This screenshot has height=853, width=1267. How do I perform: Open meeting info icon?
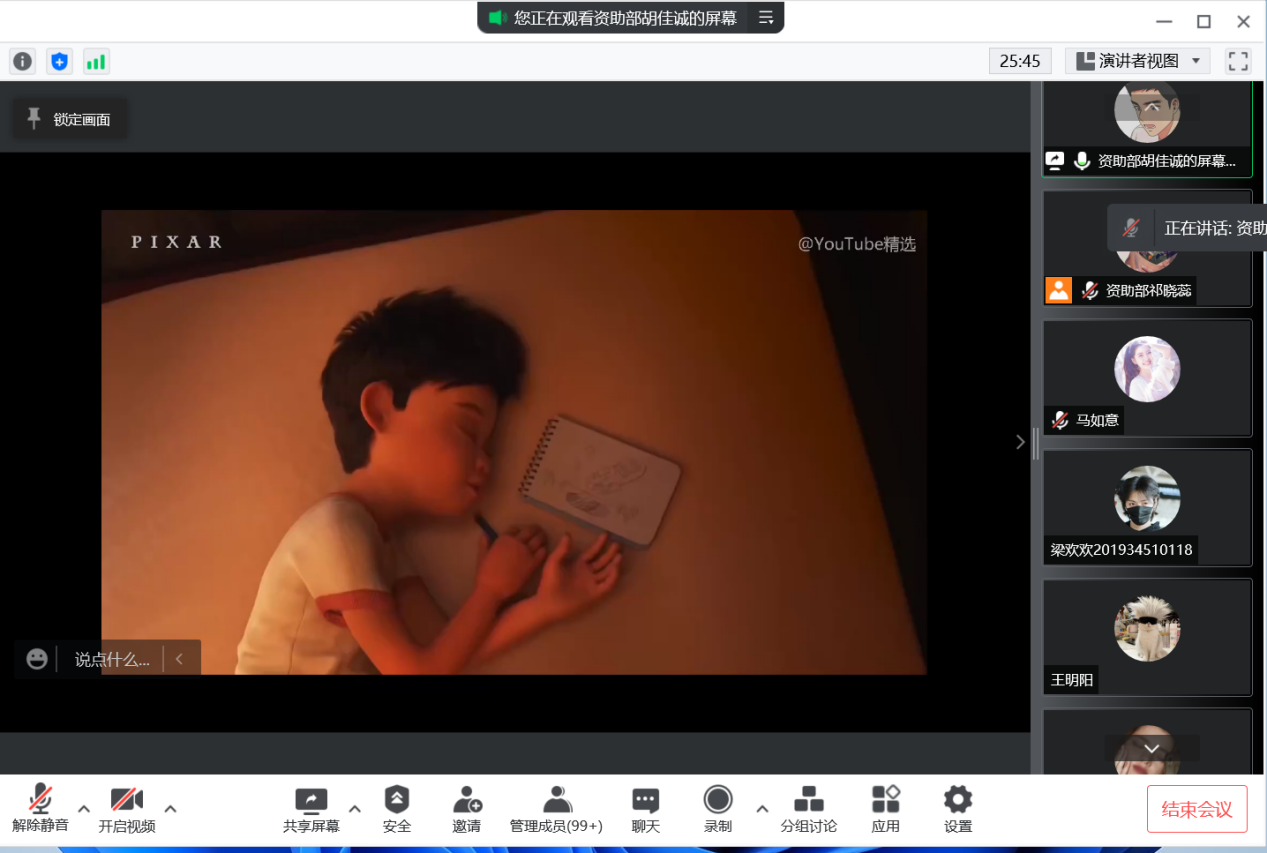tap(22, 61)
